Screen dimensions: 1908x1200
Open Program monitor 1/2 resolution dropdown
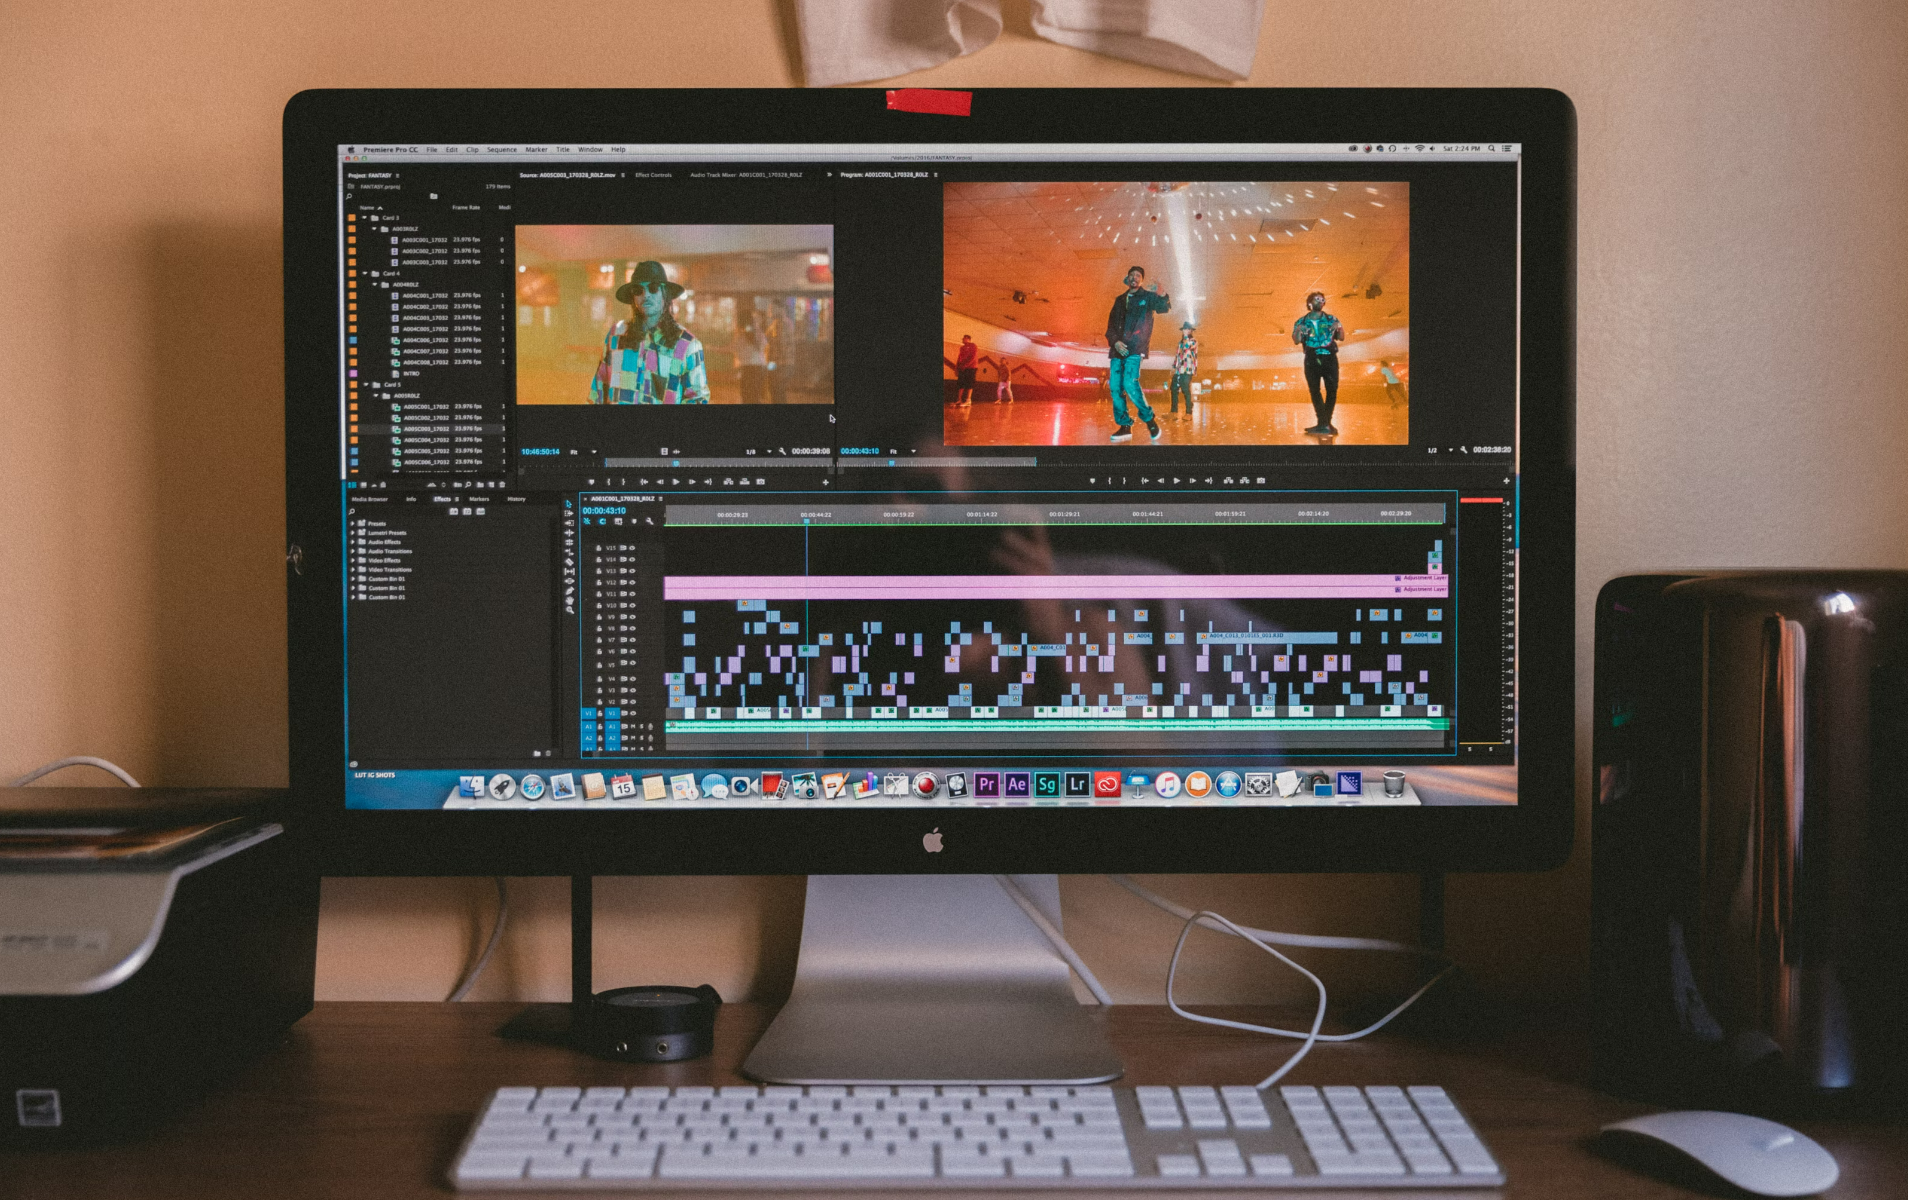pyautogui.click(x=1438, y=451)
